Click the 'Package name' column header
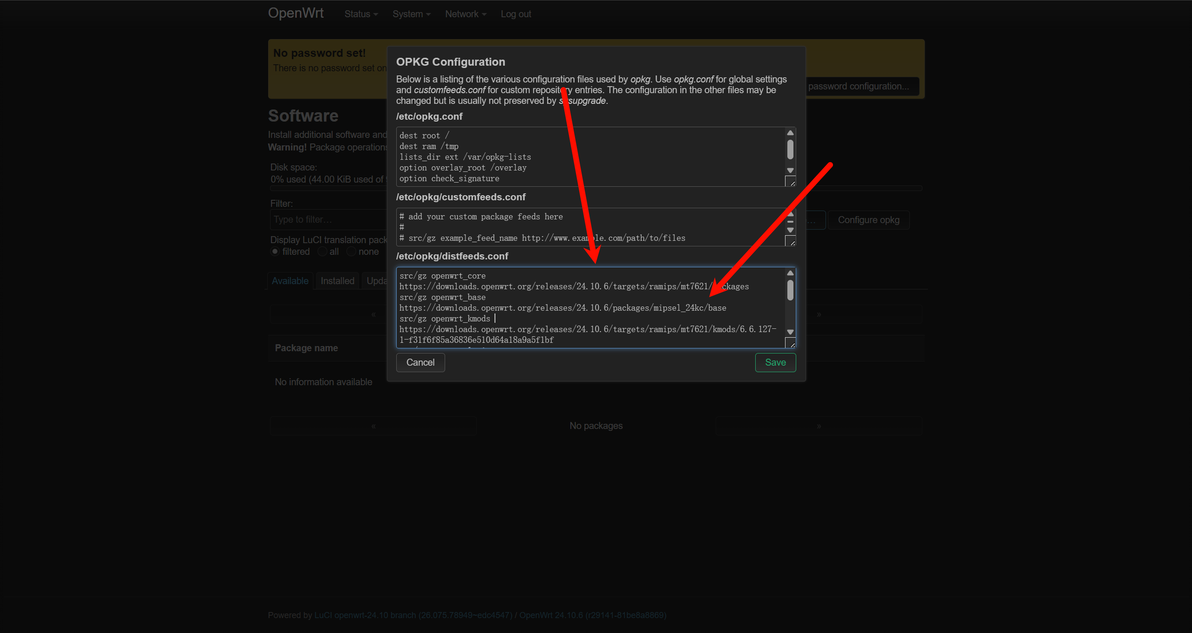 (x=306, y=348)
